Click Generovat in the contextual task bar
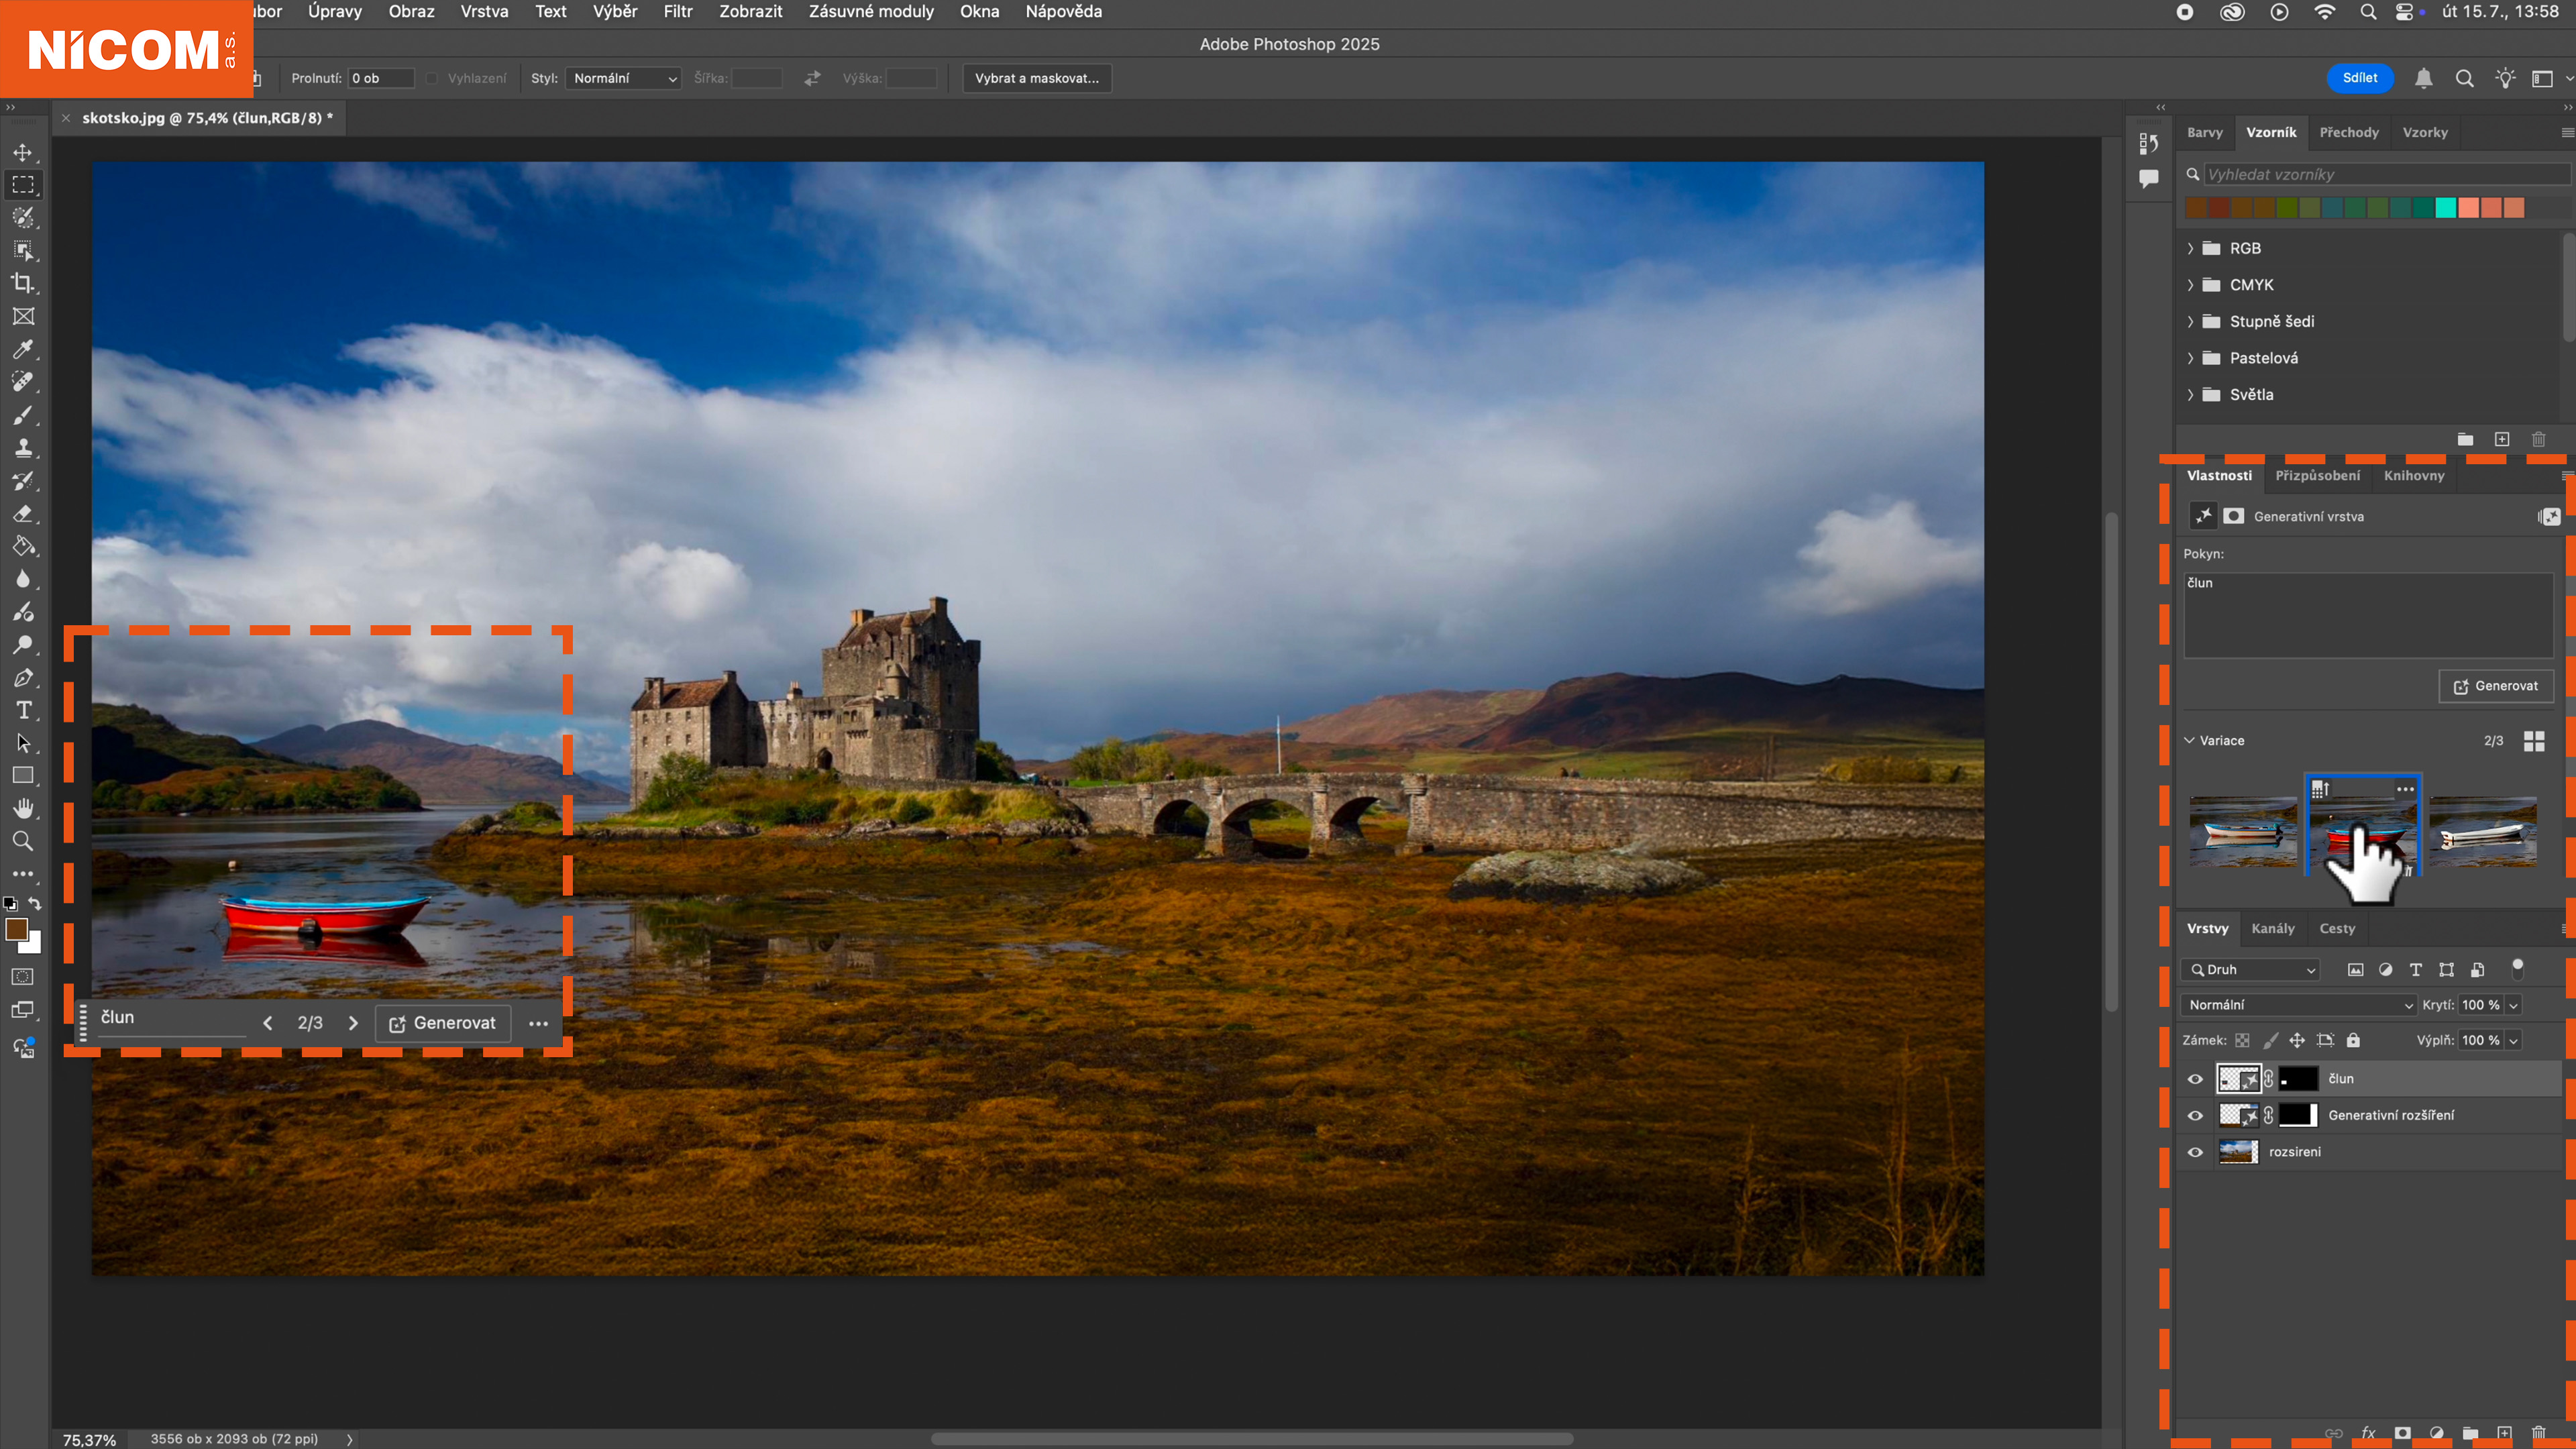 tap(442, 1023)
